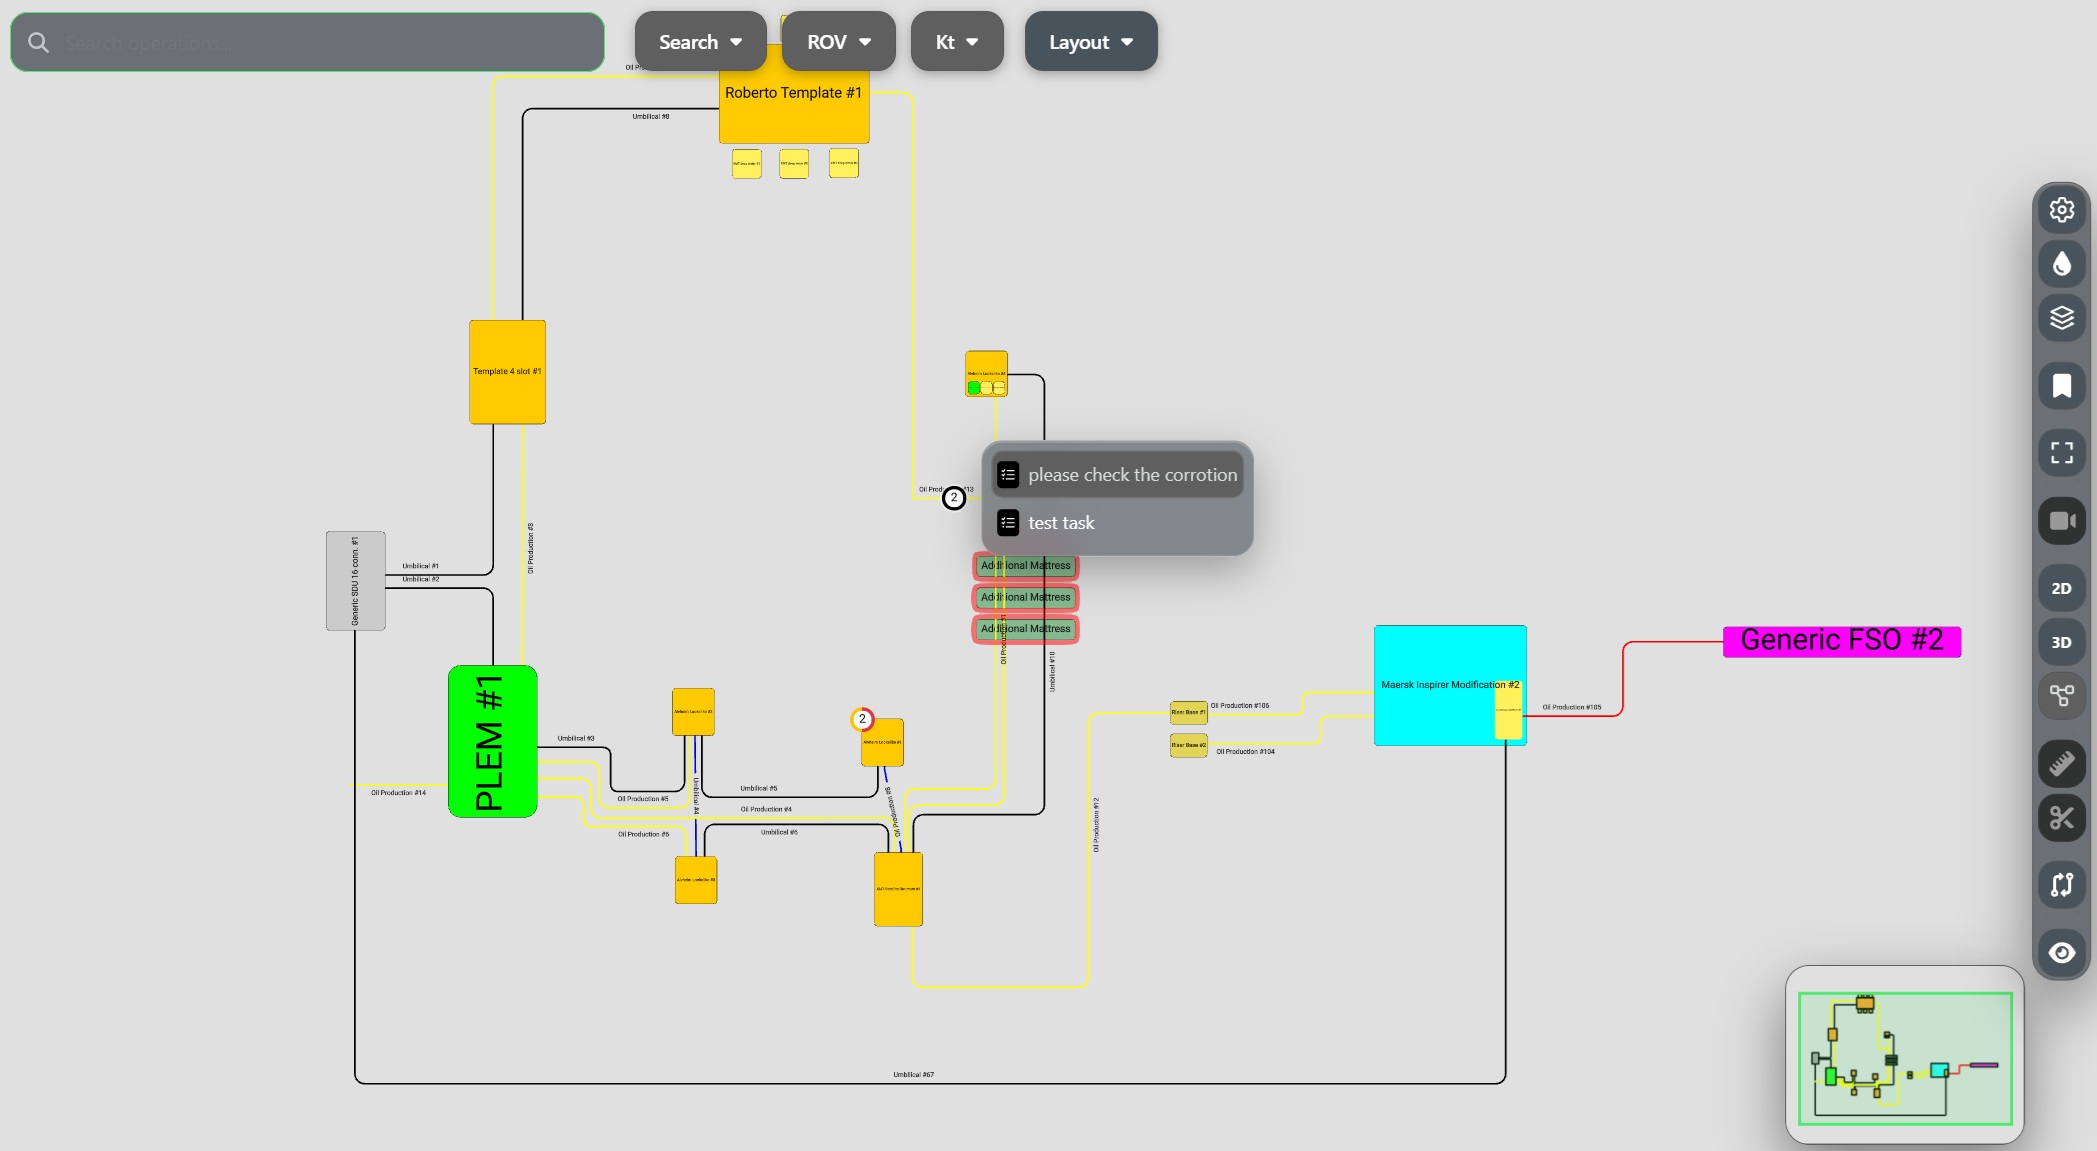Click the black circled 2 task badge
Viewport: 2097px width, 1151px height.
click(954, 498)
